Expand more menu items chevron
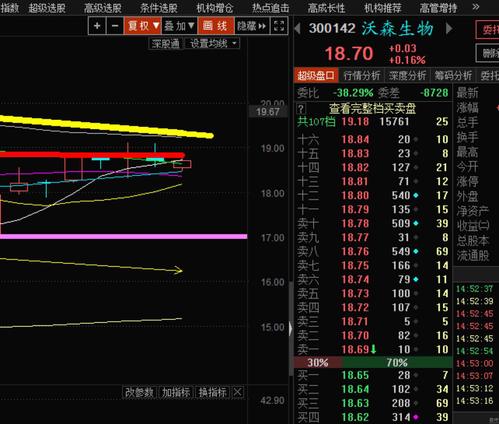The image size is (499, 424). point(476,7)
